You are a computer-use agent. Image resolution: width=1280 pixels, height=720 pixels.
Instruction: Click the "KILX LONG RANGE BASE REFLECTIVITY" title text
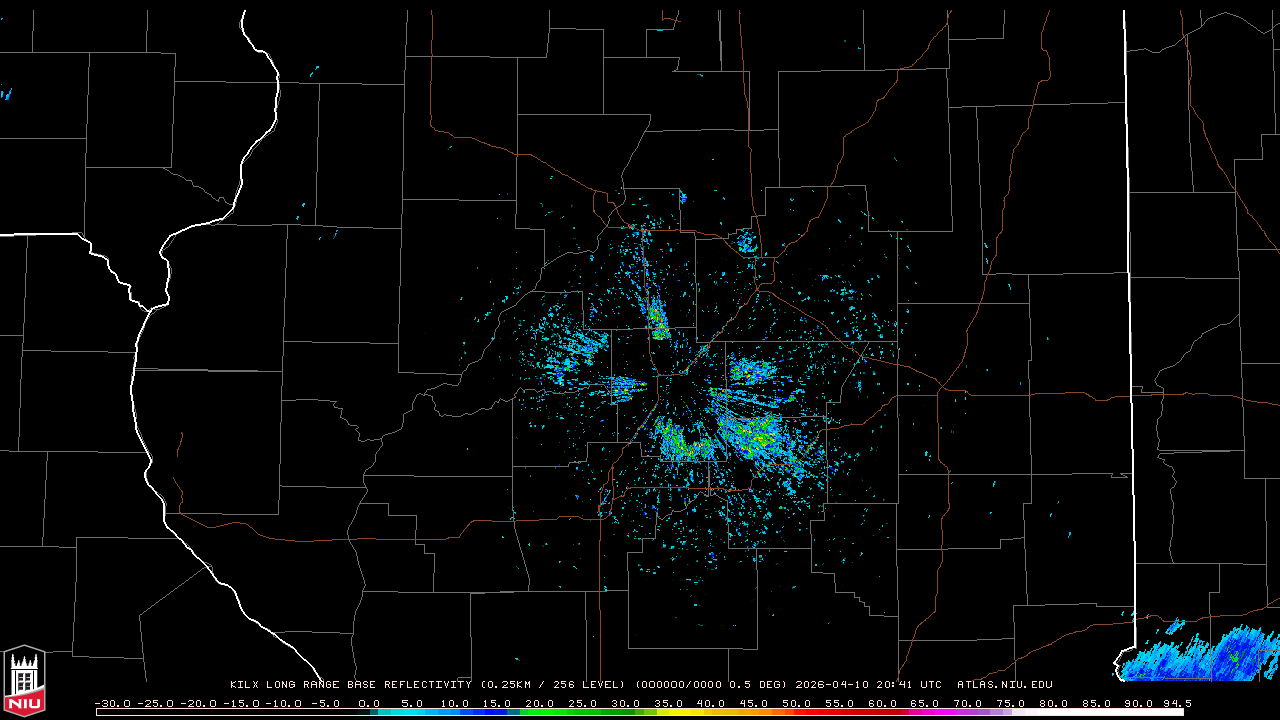(350, 685)
